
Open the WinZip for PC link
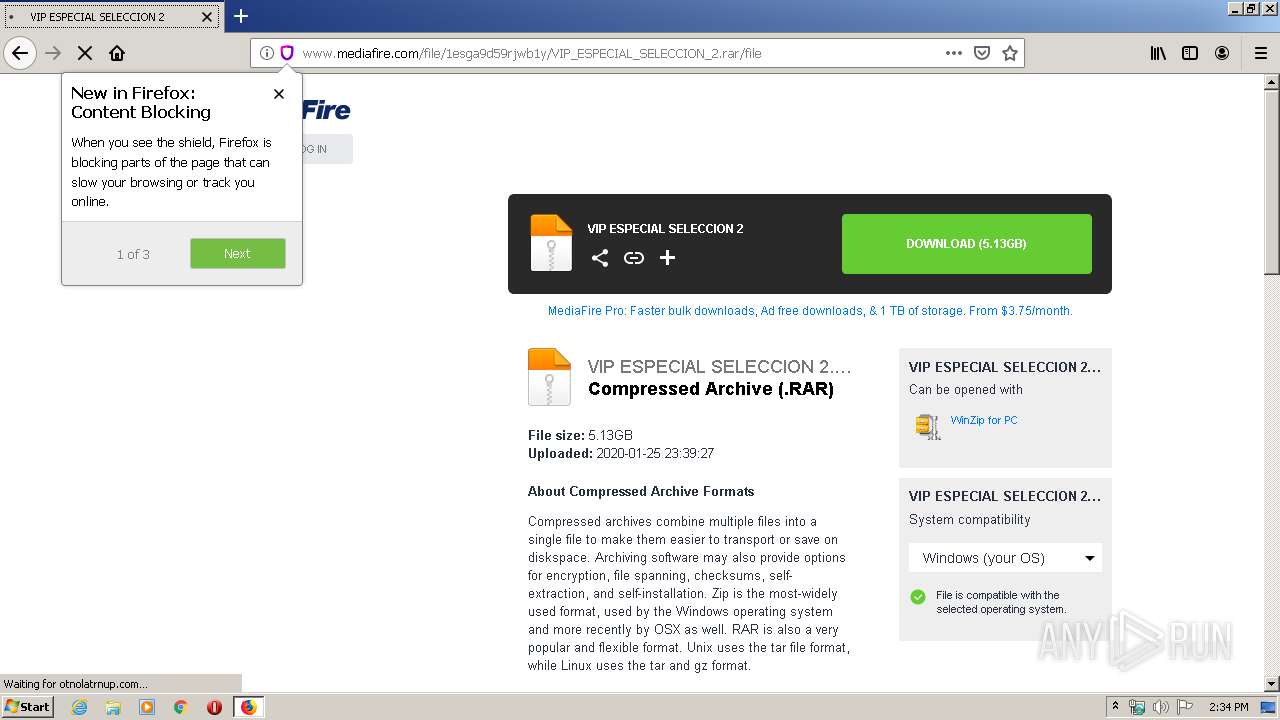984,420
